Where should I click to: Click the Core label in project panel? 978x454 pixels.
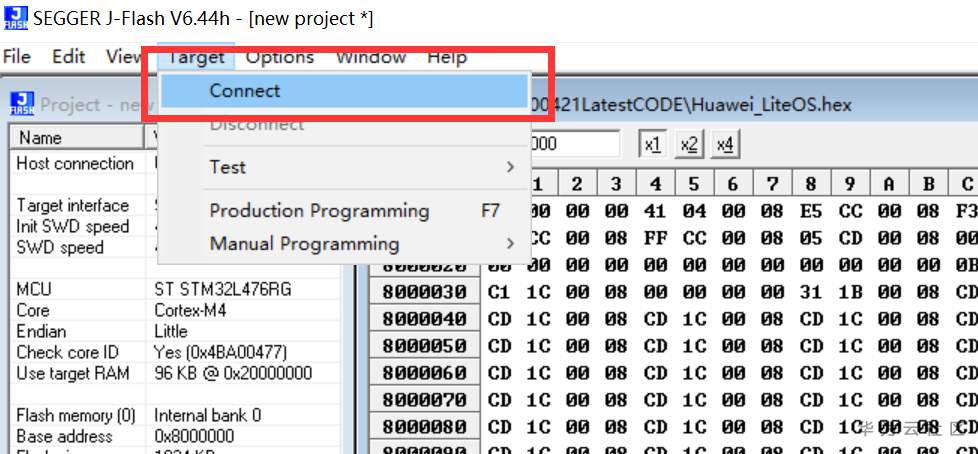click(32, 310)
